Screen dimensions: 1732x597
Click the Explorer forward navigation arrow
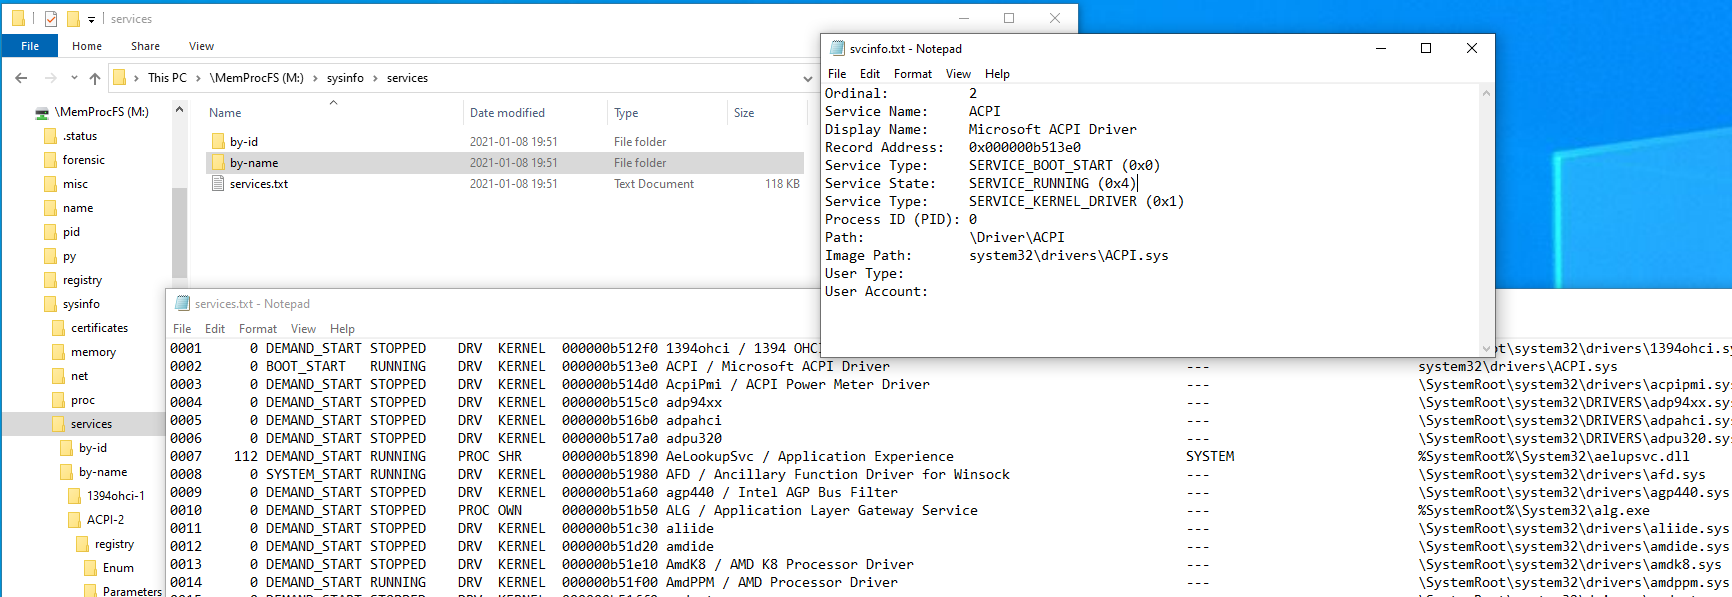(50, 78)
